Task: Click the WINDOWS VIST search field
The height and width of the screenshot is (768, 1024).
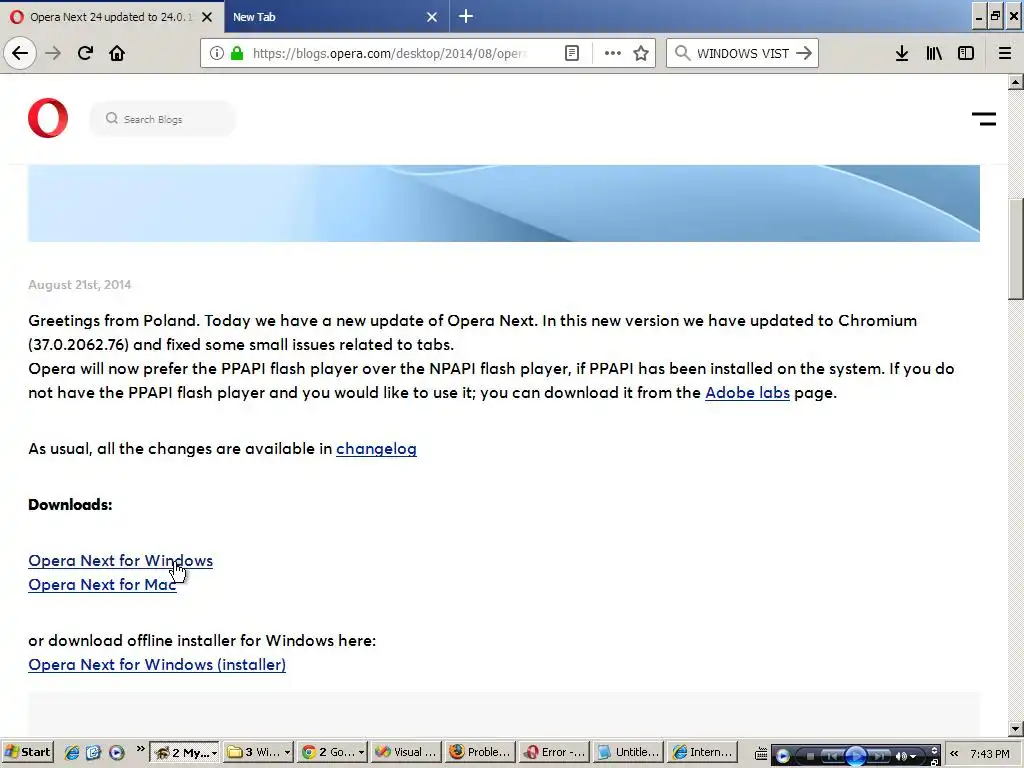Action: click(x=743, y=53)
